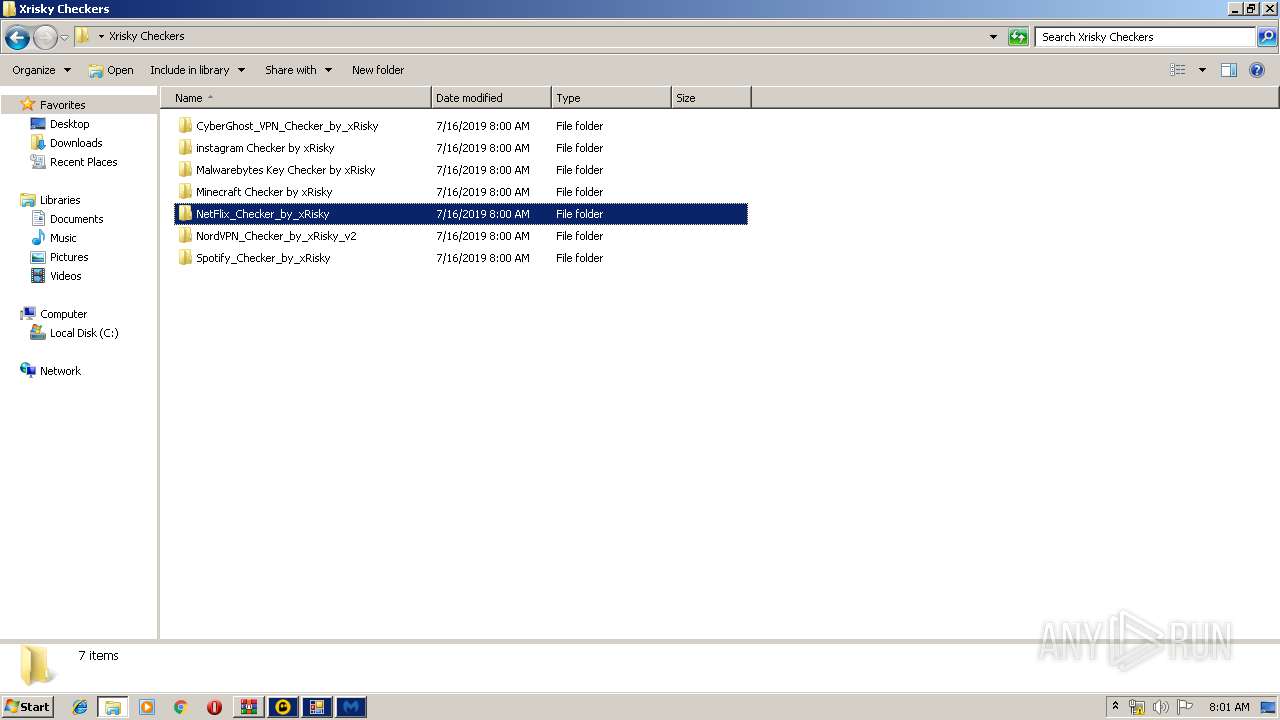Open Favorites in the navigation pane
The height and width of the screenshot is (720, 1280).
(62, 105)
